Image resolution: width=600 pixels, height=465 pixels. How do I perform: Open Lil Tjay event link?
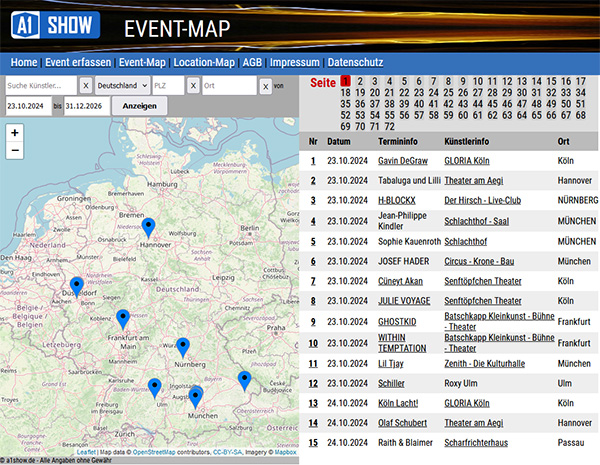pyautogui.click(x=390, y=364)
